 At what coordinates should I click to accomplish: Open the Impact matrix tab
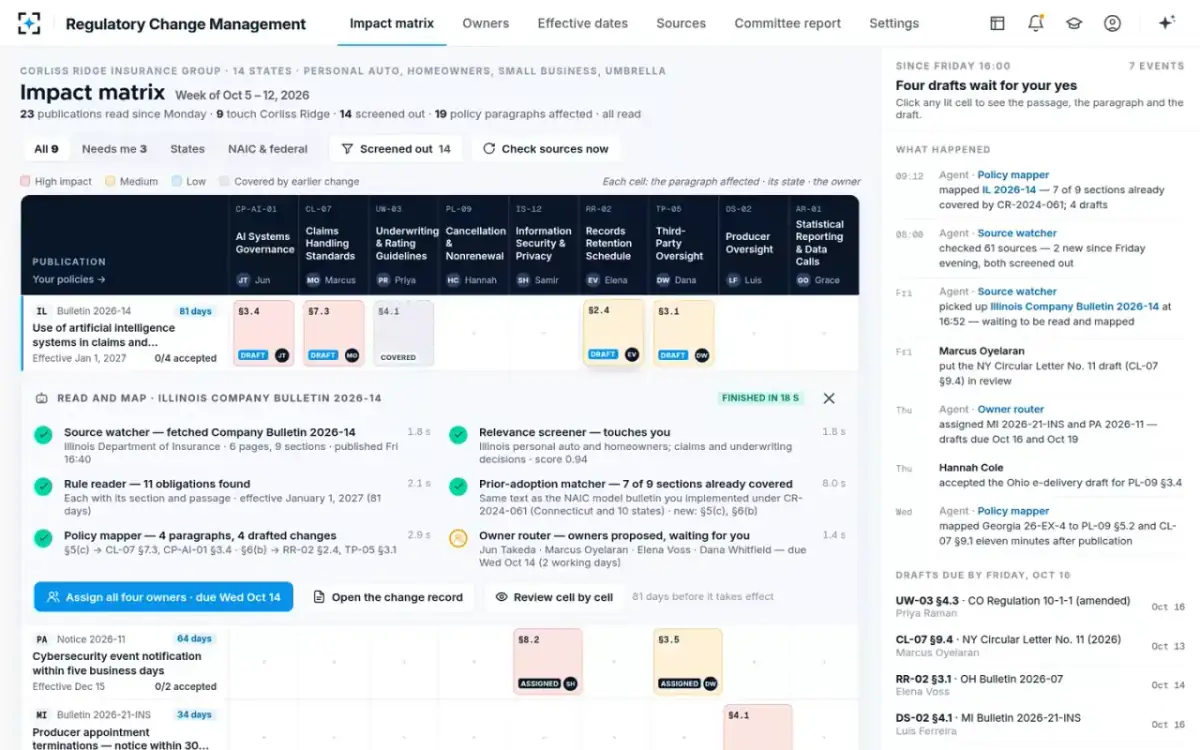point(392,23)
